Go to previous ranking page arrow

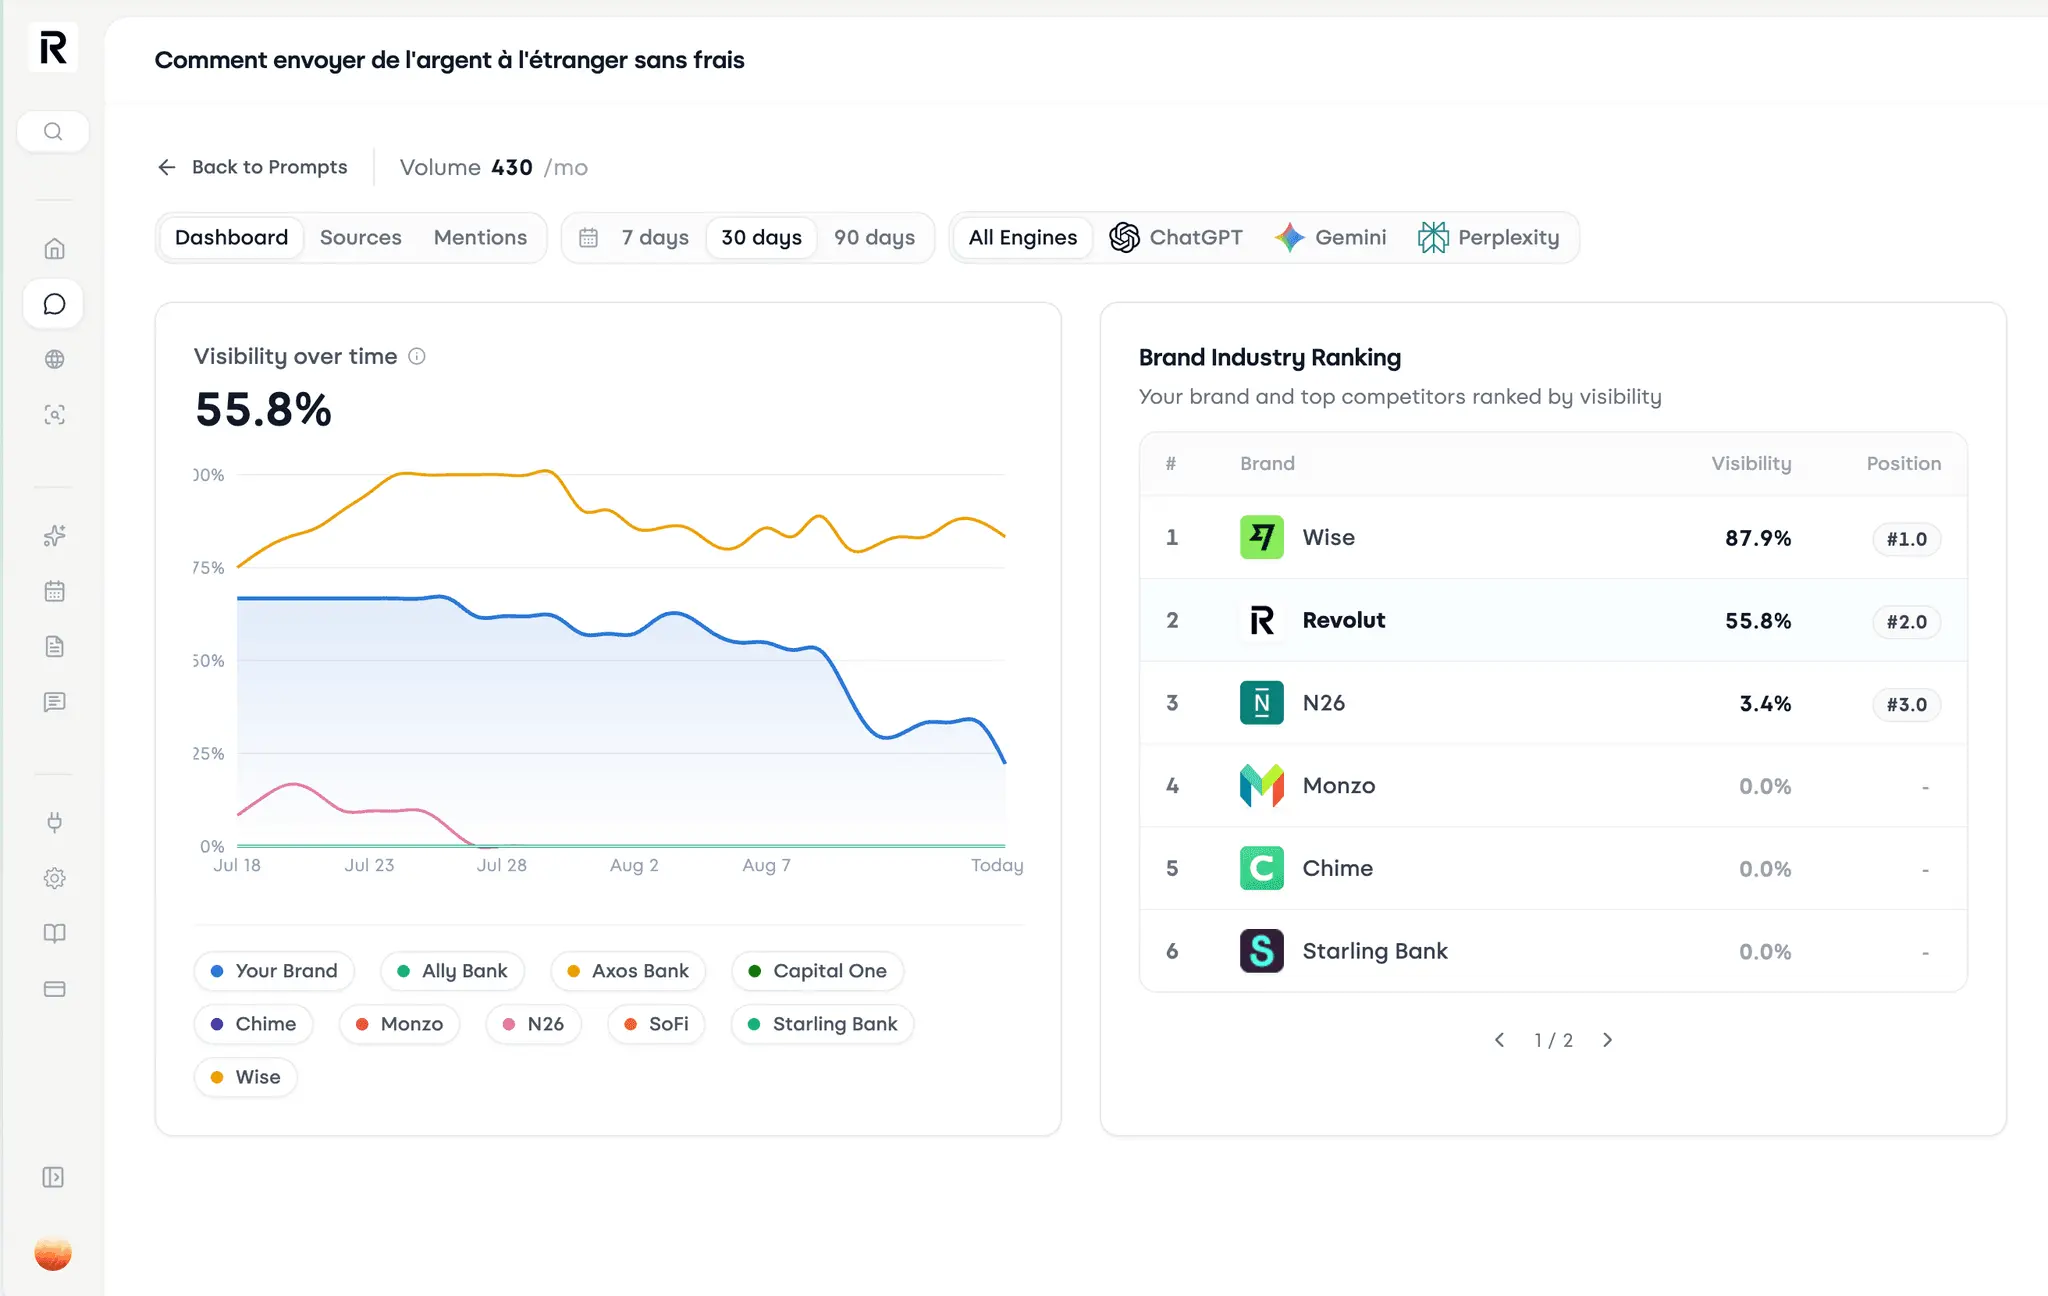coord(1499,1040)
